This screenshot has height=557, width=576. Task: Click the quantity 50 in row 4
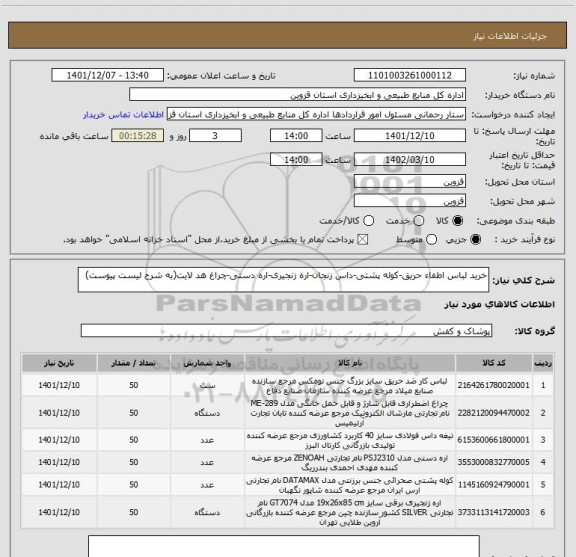[134, 462]
